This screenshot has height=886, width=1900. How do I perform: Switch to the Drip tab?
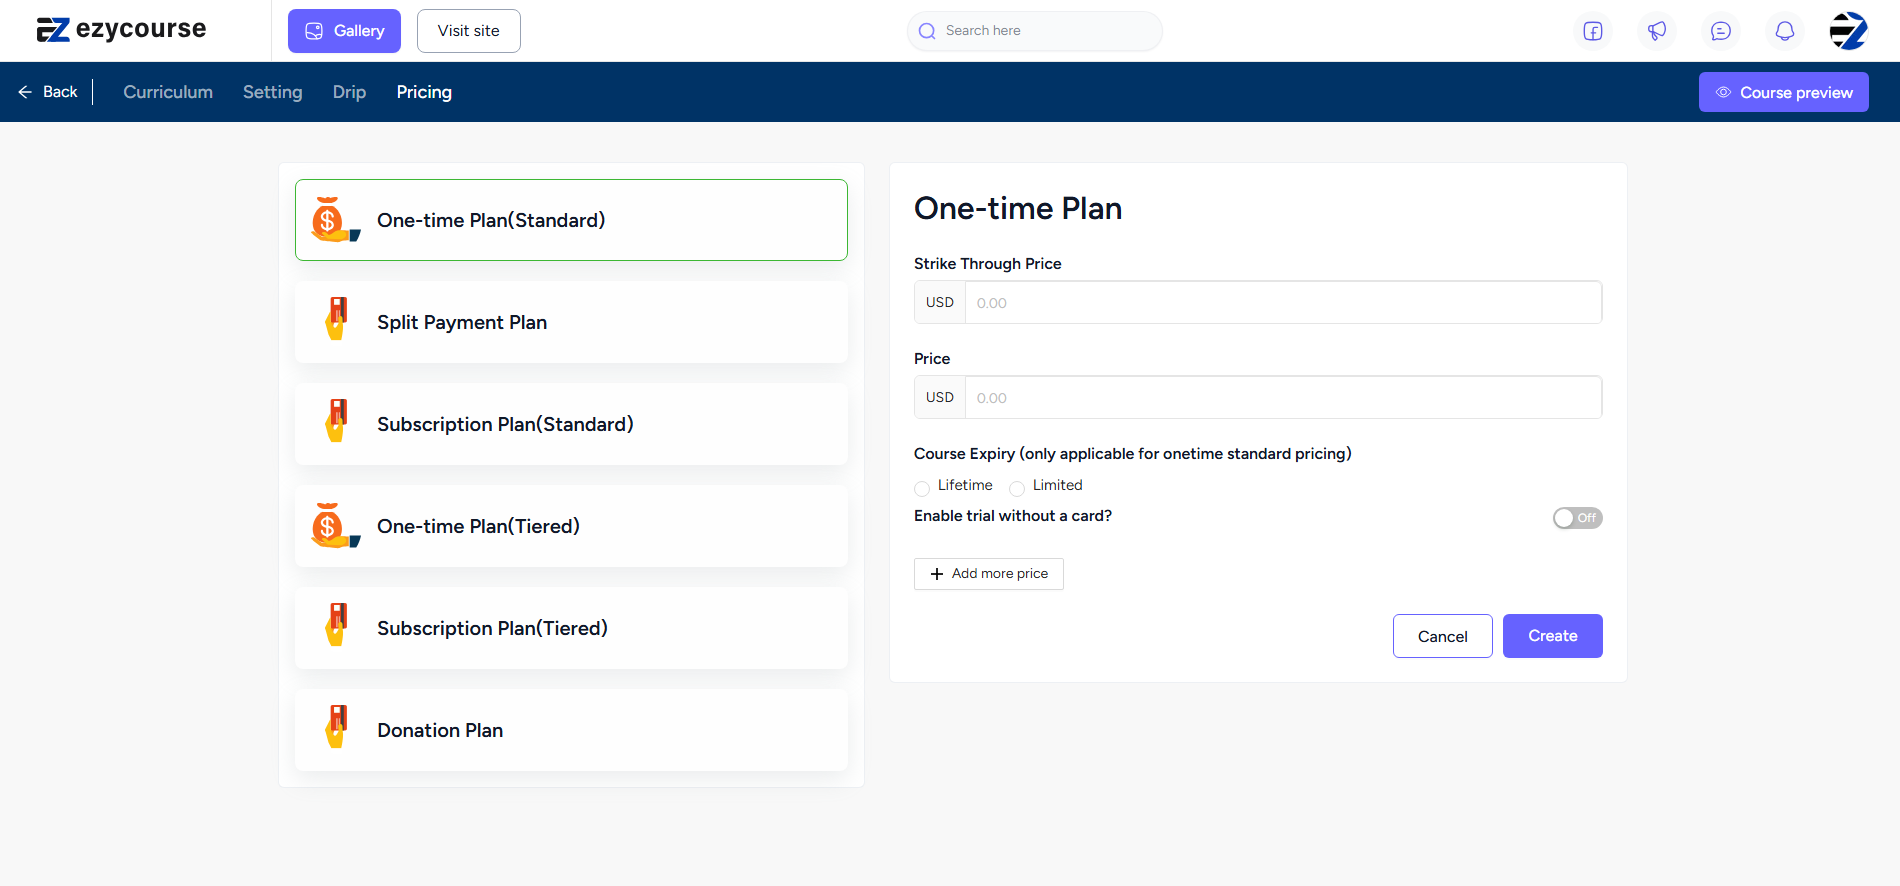[349, 92]
